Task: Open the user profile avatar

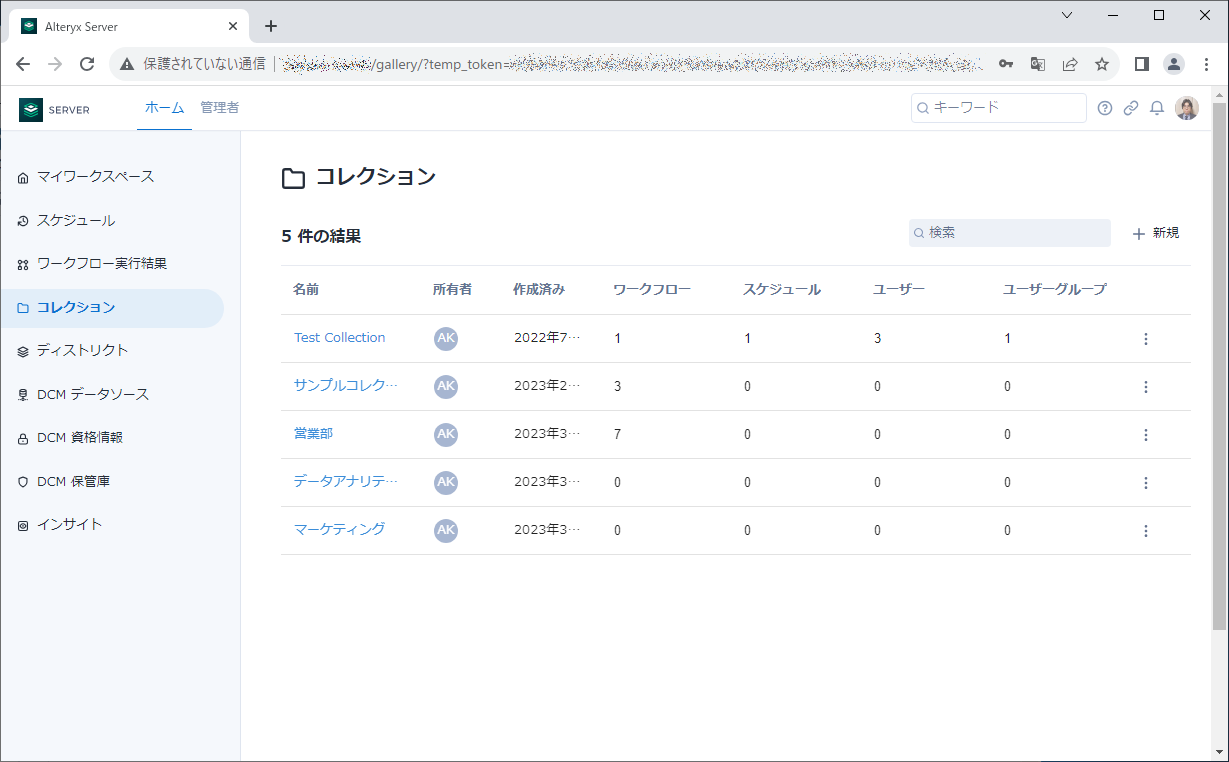Action: pyautogui.click(x=1187, y=108)
